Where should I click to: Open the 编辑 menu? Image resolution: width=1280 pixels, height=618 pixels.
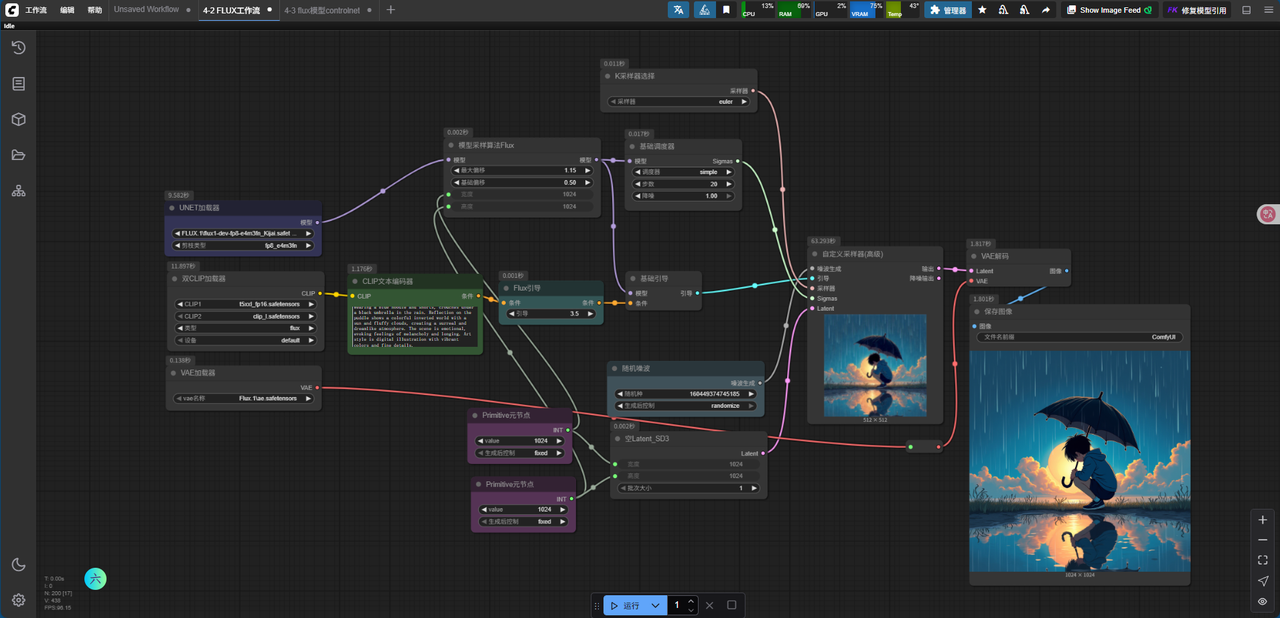click(x=67, y=10)
